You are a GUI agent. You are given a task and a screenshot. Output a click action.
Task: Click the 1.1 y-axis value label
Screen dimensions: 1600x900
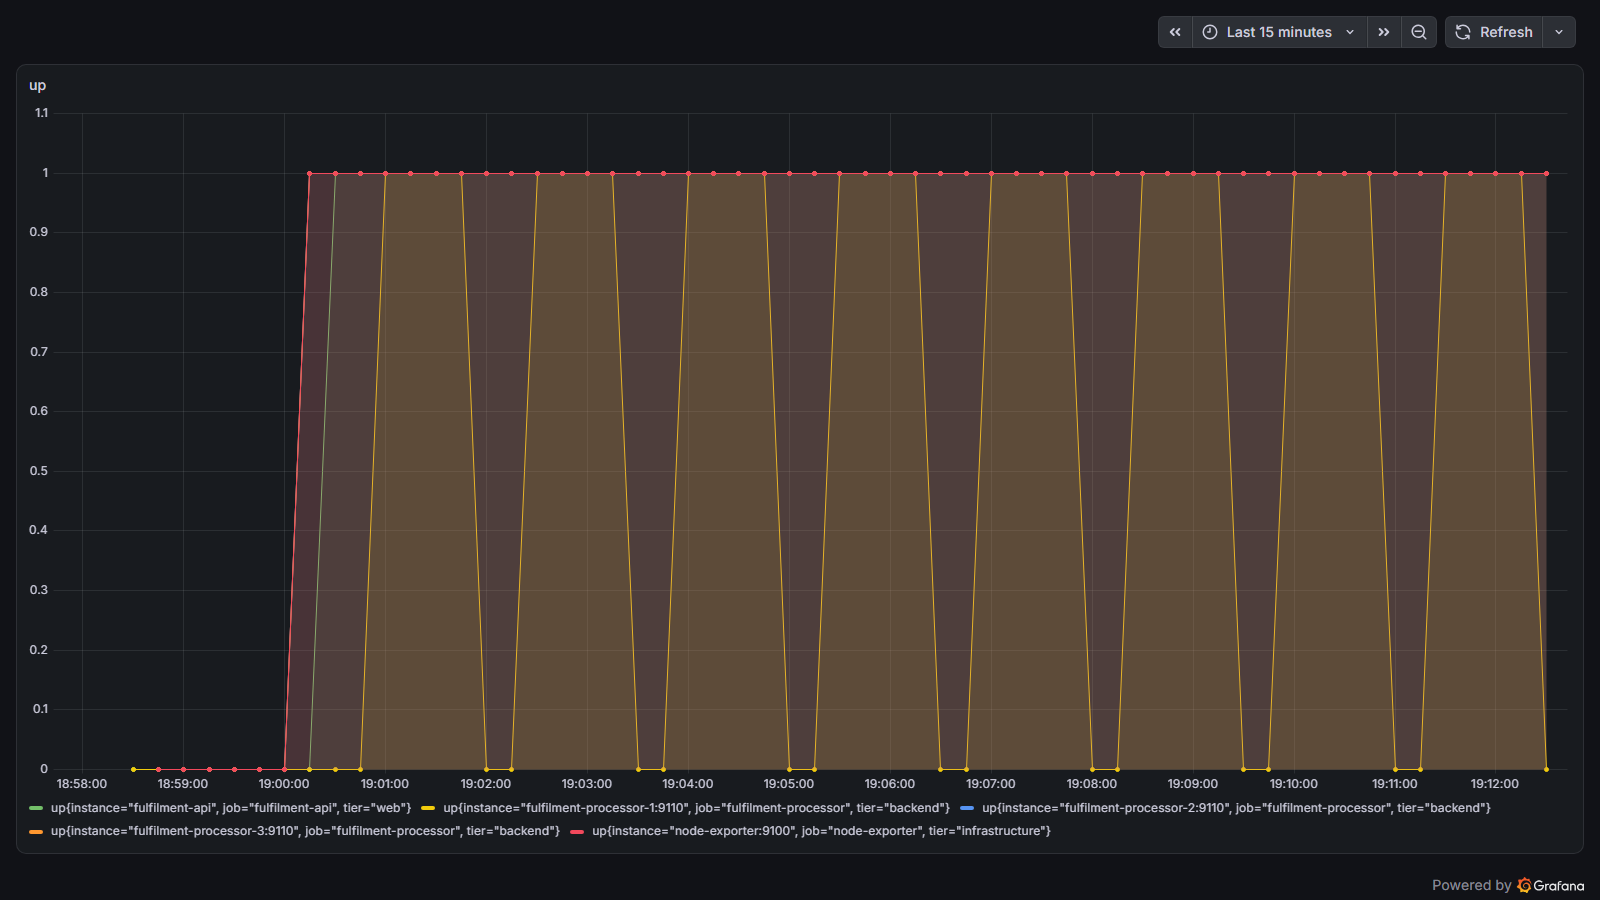(41, 113)
